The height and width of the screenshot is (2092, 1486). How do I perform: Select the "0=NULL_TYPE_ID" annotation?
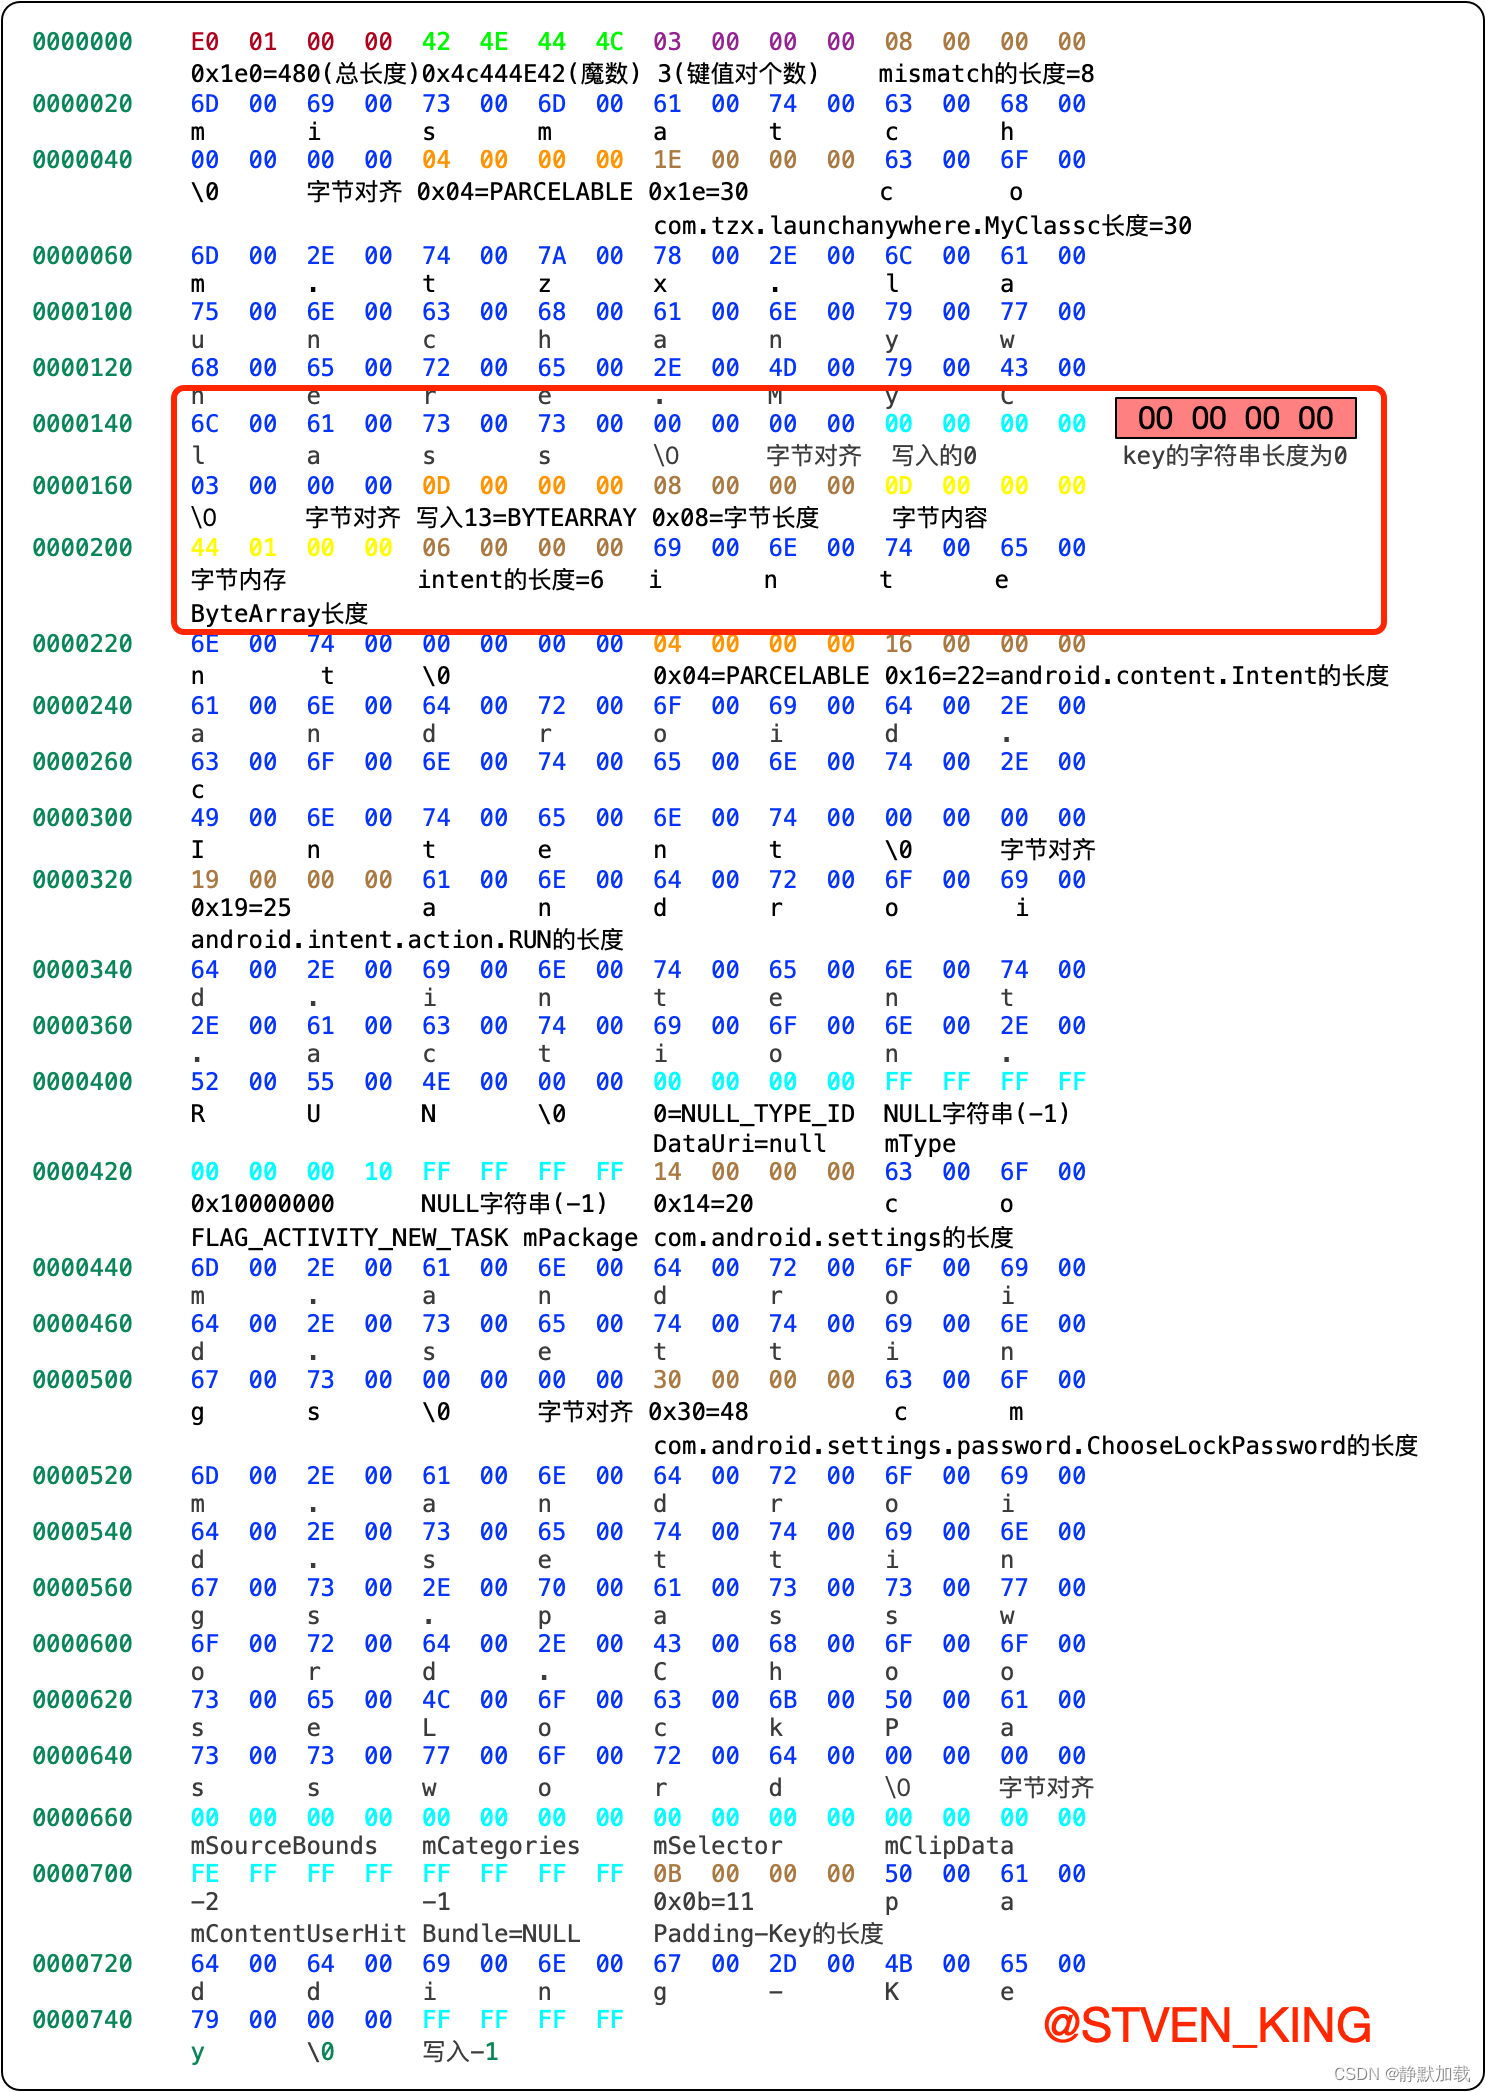(x=754, y=1113)
